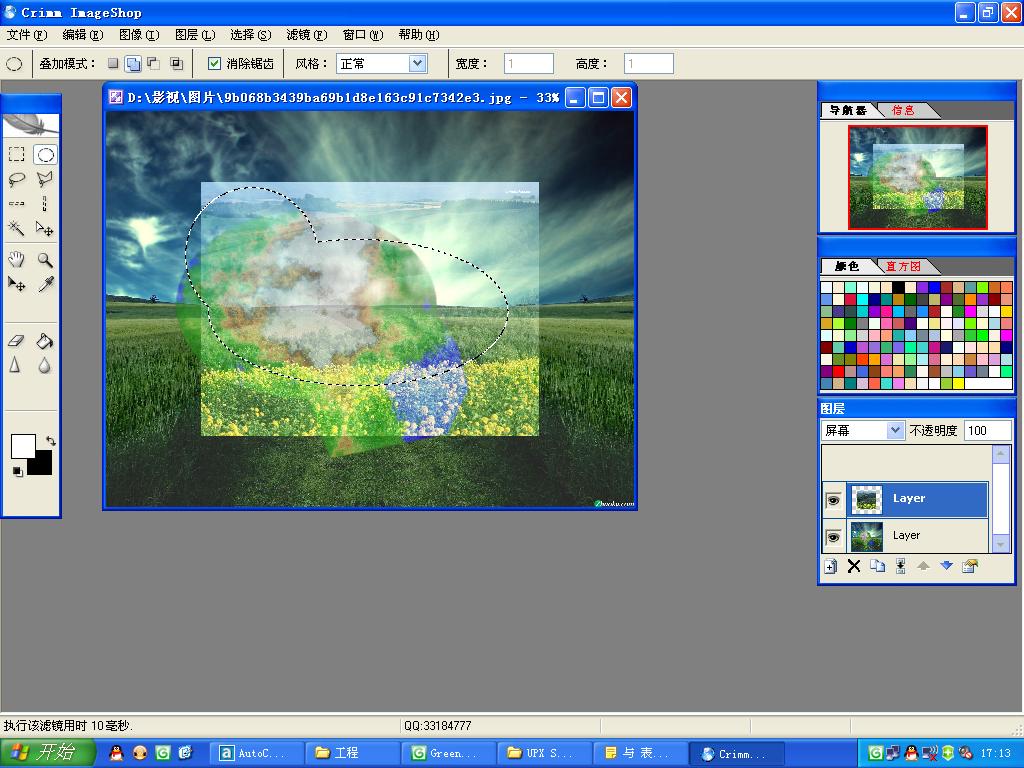Switch to the 直方图 histogram tab
Viewport: 1024px width, 768px height.
[x=903, y=266]
